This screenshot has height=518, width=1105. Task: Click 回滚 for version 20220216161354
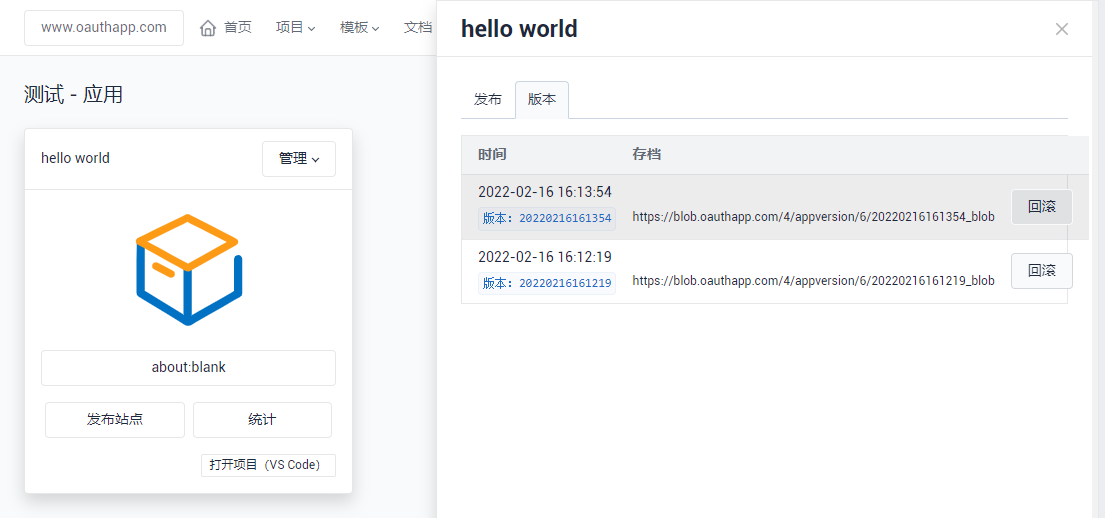[x=1042, y=207]
